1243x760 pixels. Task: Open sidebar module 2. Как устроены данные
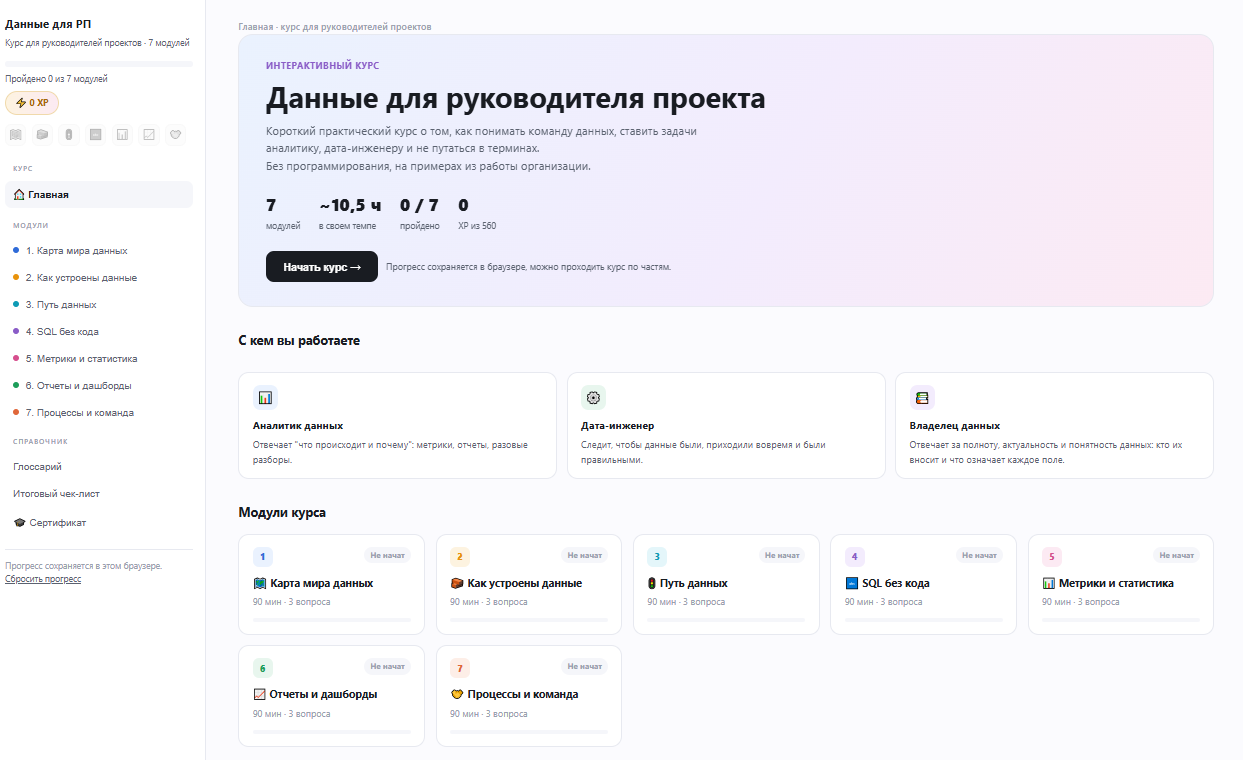tap(99, 277)
